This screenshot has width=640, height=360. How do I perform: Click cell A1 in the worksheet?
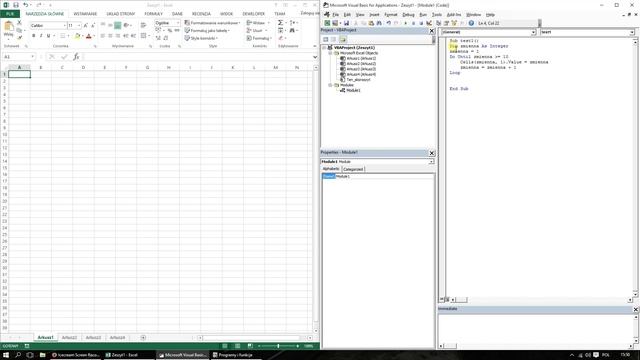click(x=19, y=74)
